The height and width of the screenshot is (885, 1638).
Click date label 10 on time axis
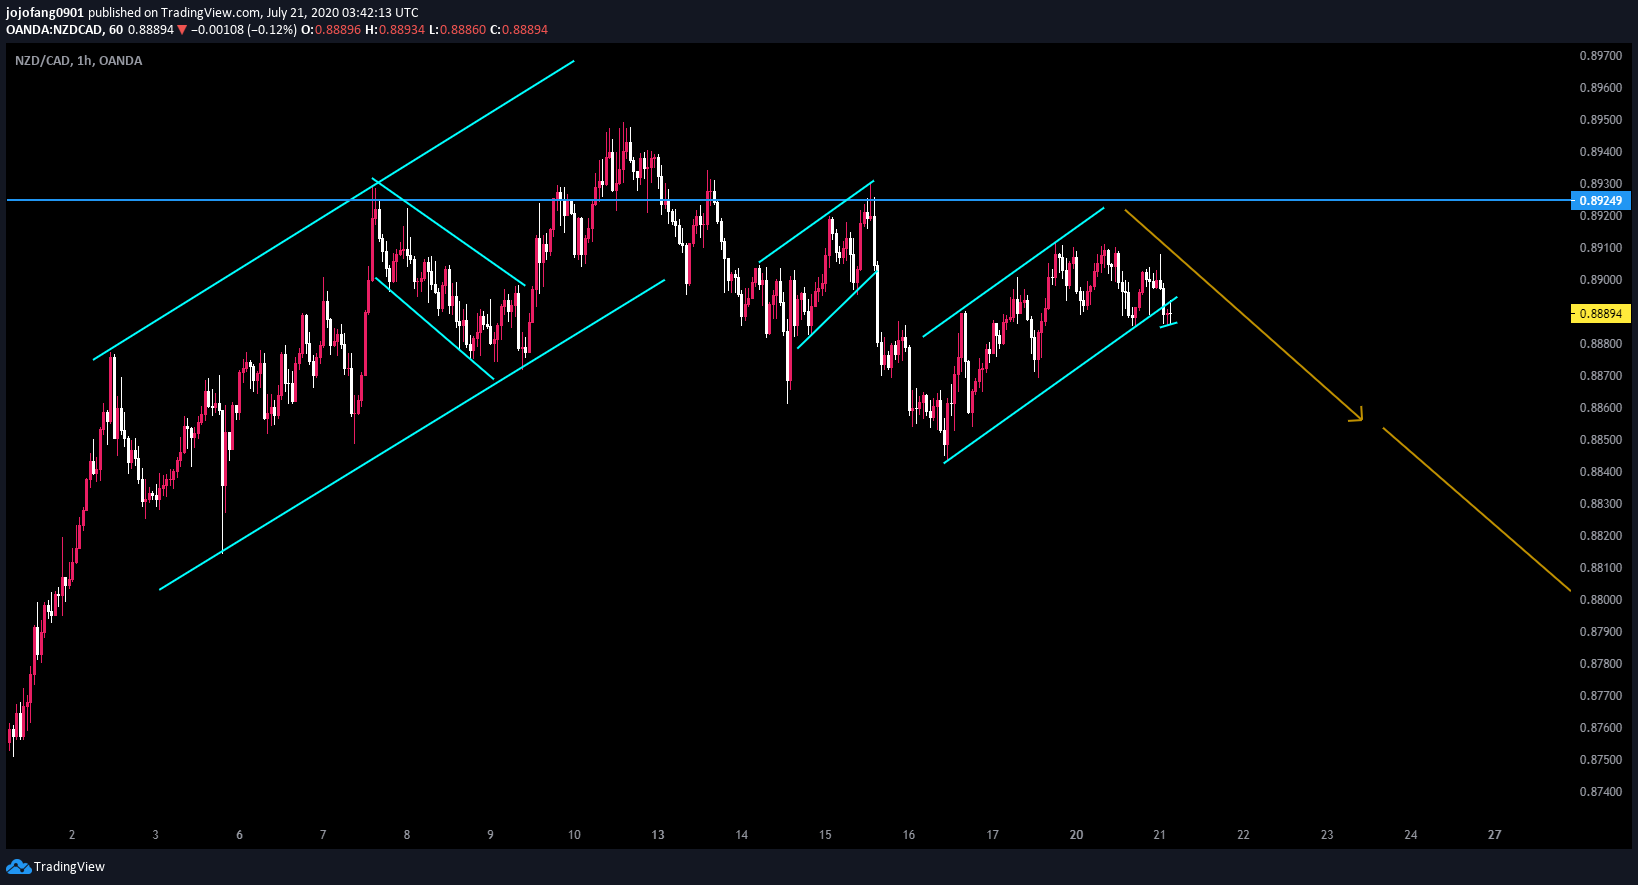point(574,835)
